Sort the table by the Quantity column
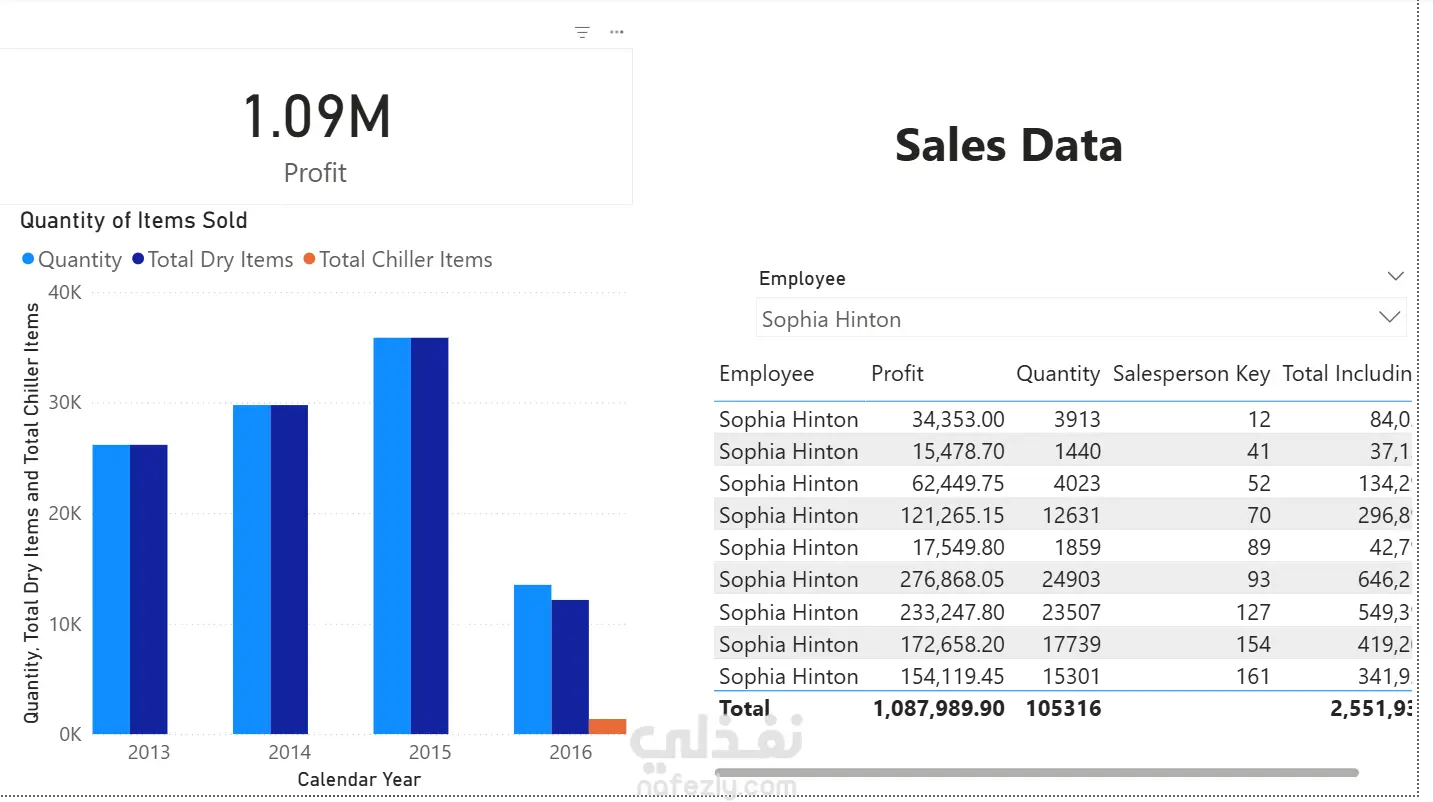This screenshot has height=802, width=1433. pos(1057,374)
